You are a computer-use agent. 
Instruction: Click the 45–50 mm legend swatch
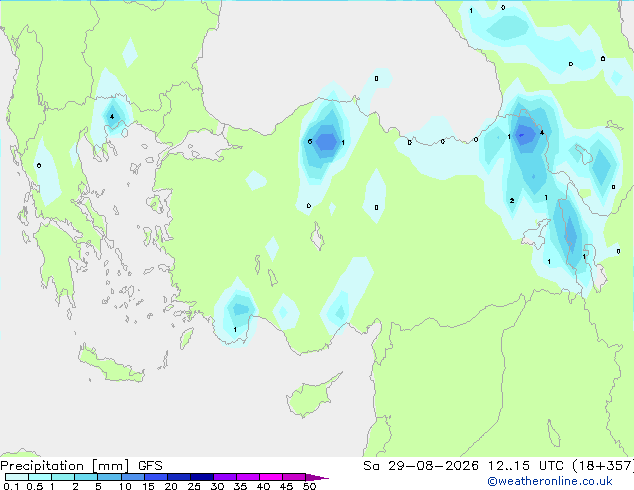294,477
